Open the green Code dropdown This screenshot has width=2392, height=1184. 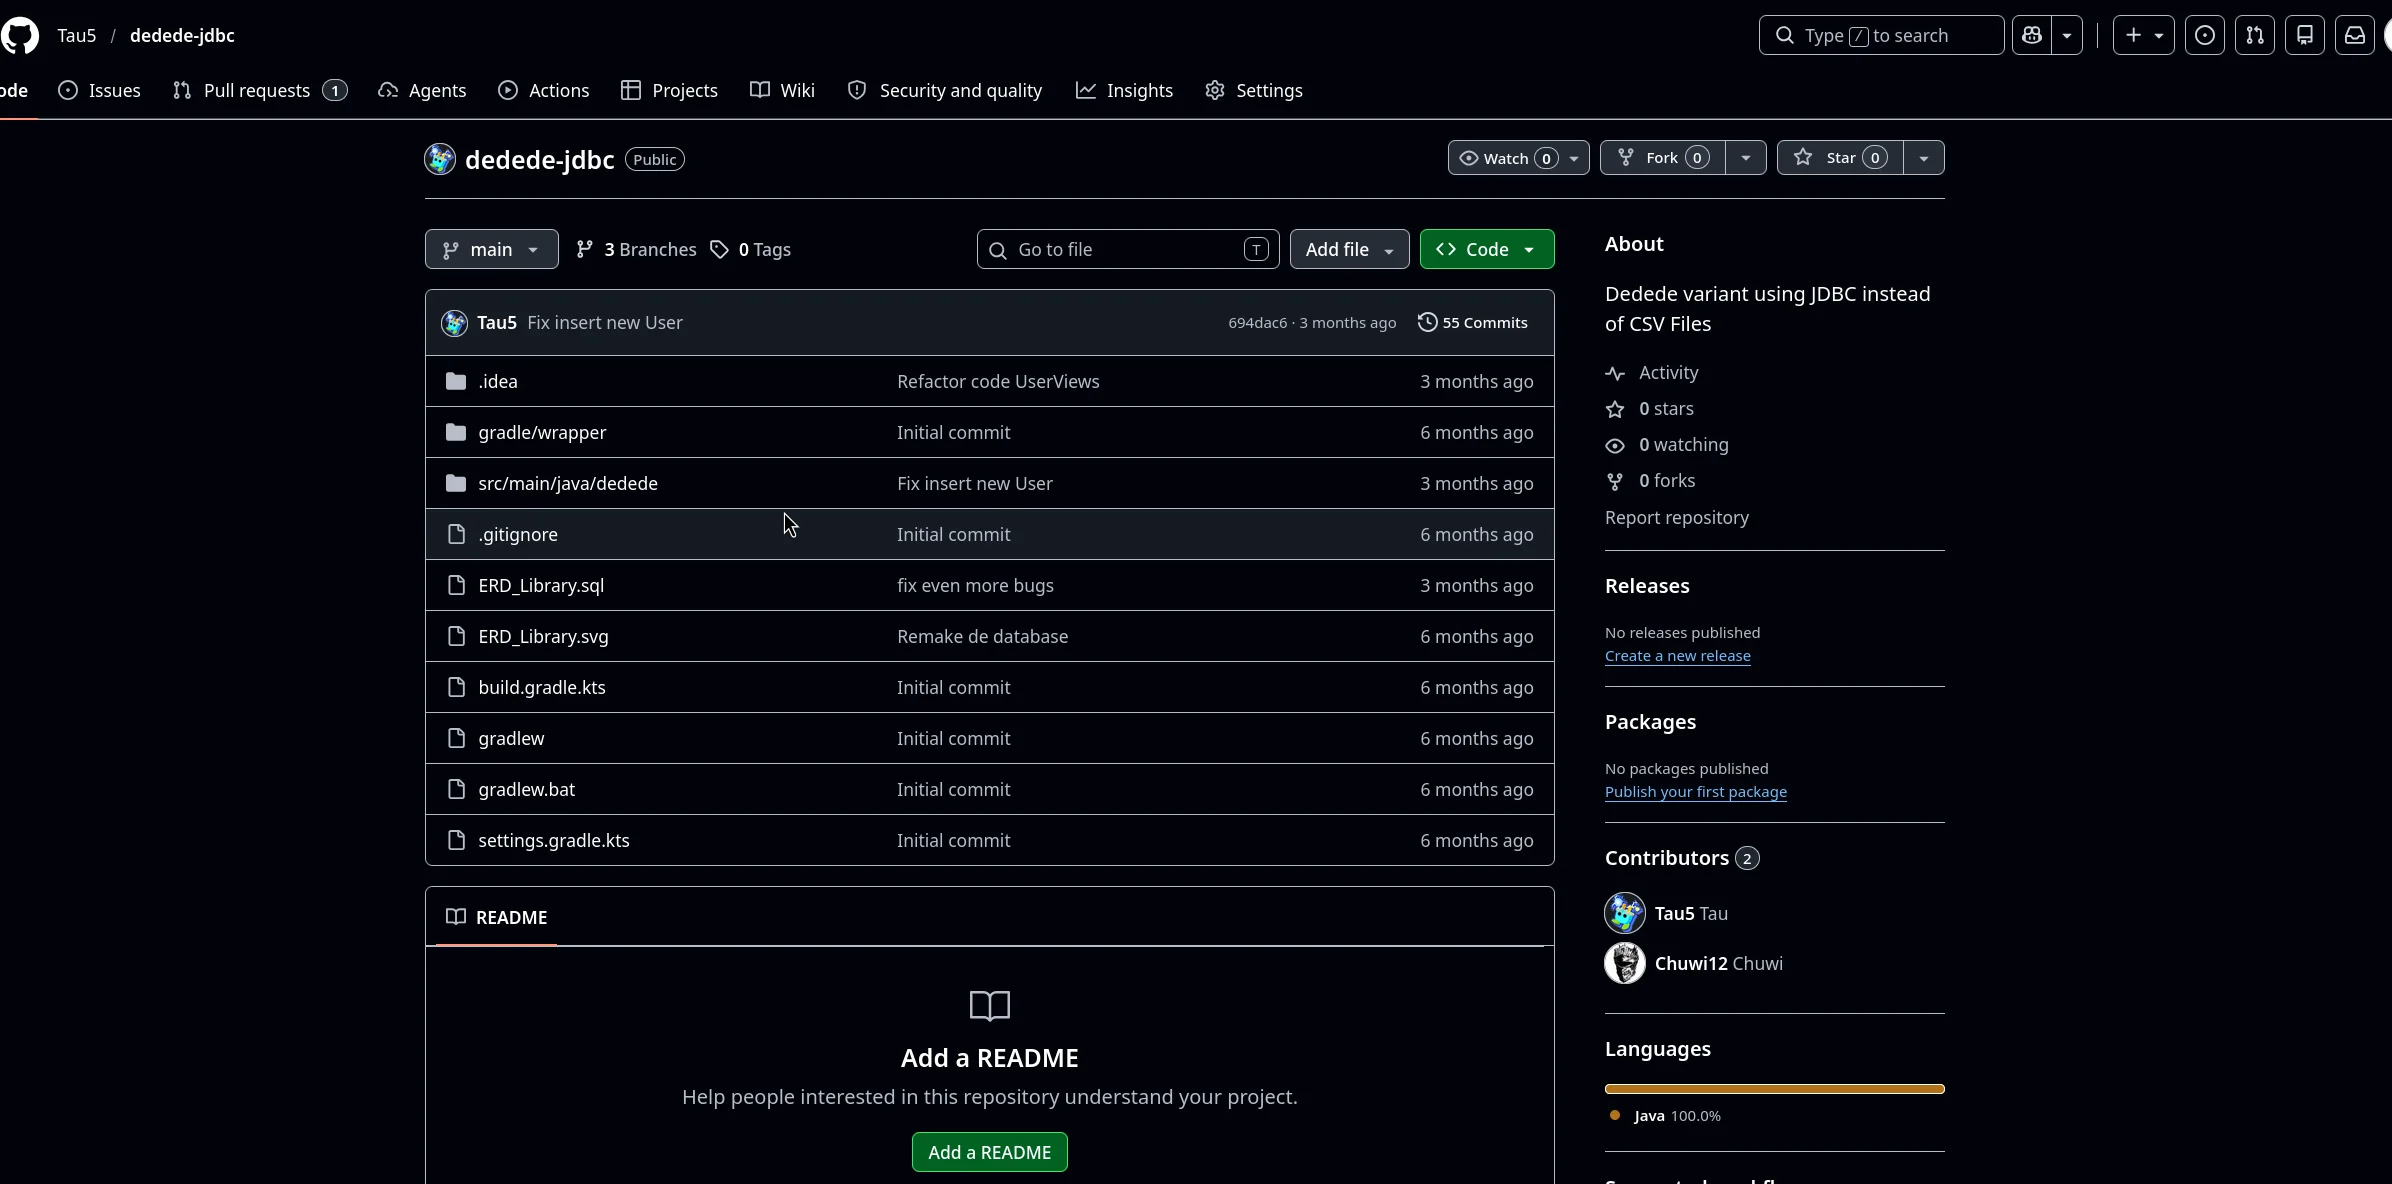(1487, 249)
